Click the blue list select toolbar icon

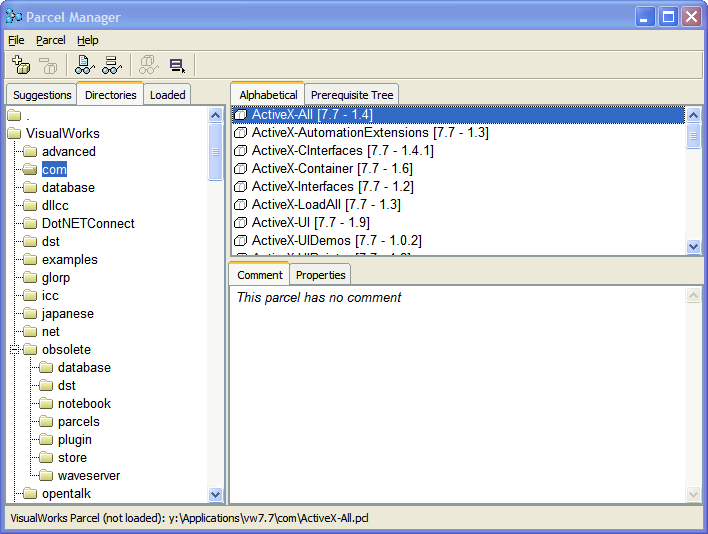click(177, 65)
